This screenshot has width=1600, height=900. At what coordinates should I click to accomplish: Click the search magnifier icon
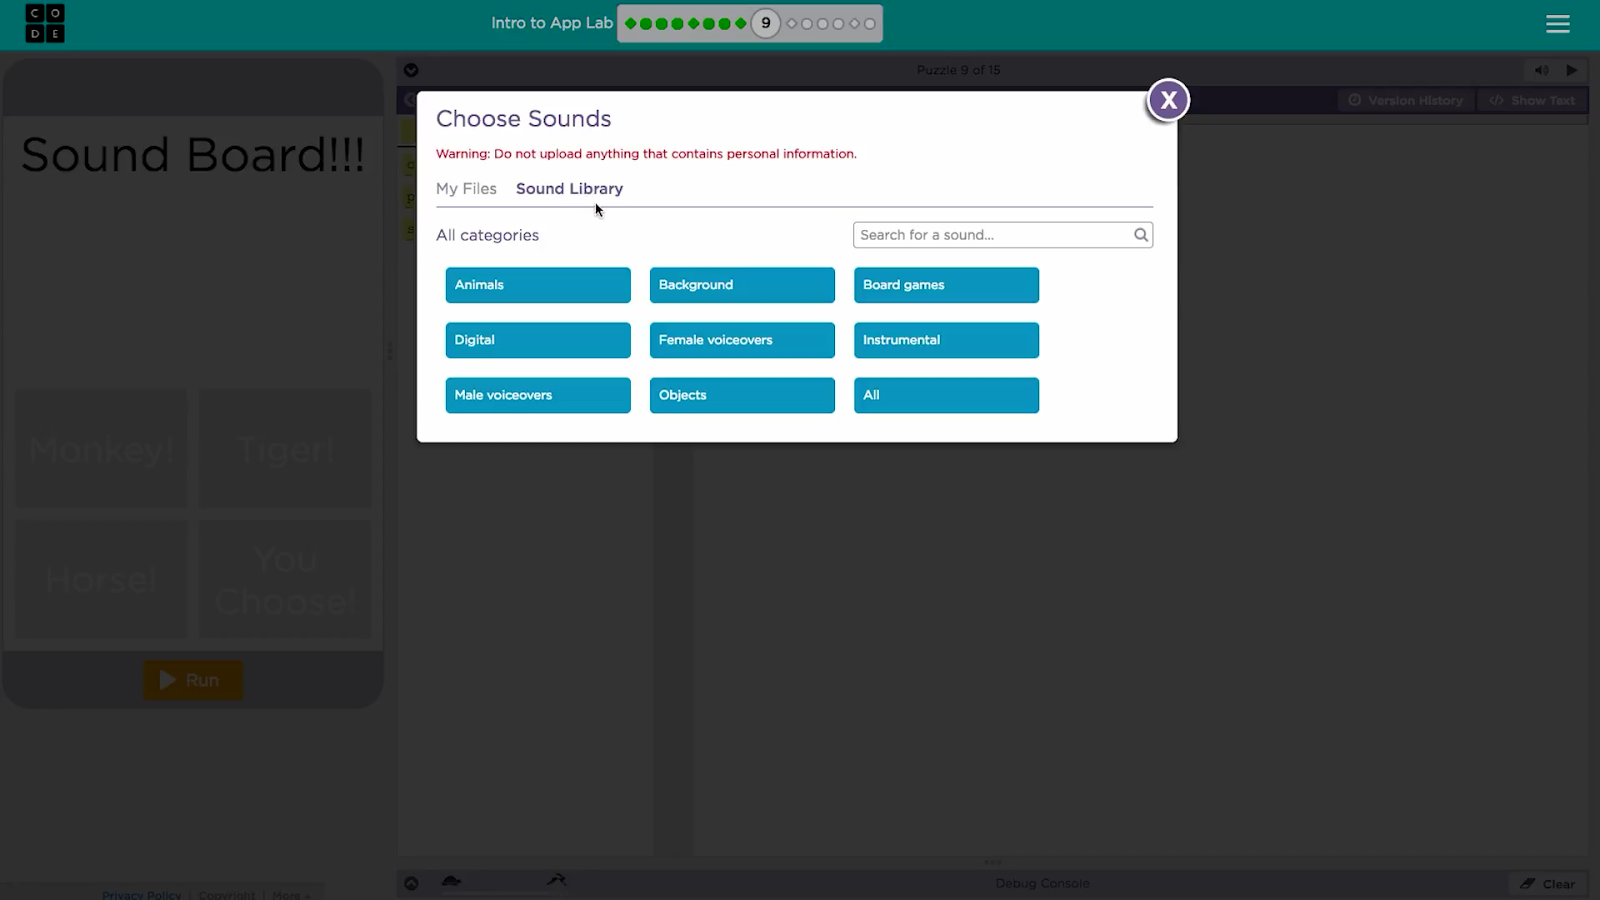point(1140,235)
